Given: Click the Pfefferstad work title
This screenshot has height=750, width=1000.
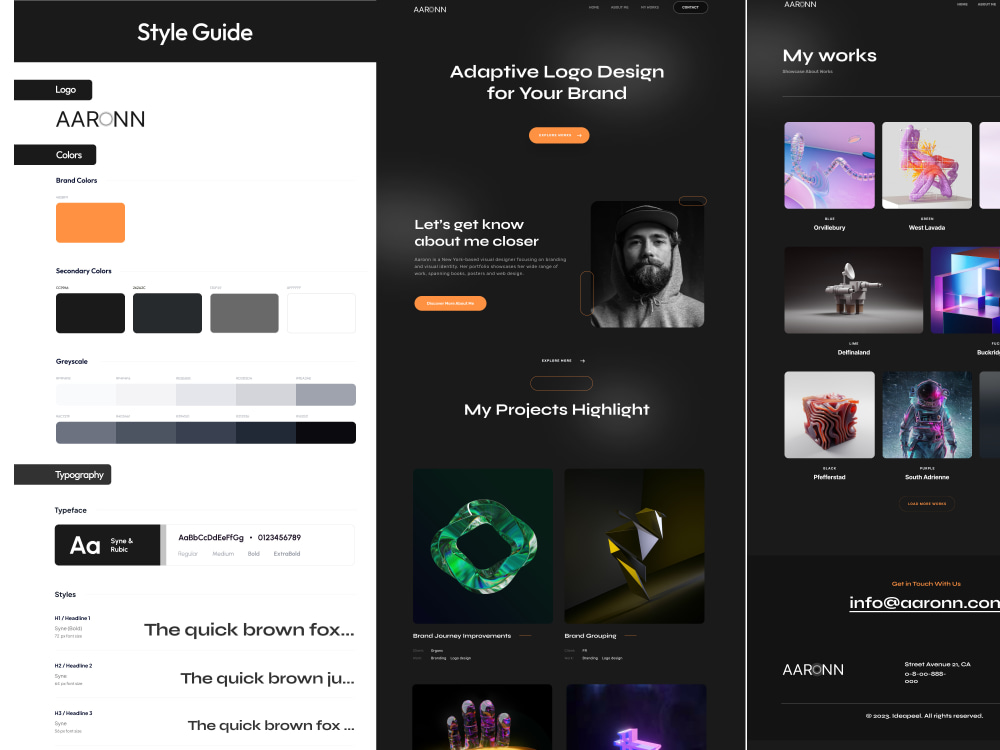Looking at the screenshot, I should [x=829, y=477].
